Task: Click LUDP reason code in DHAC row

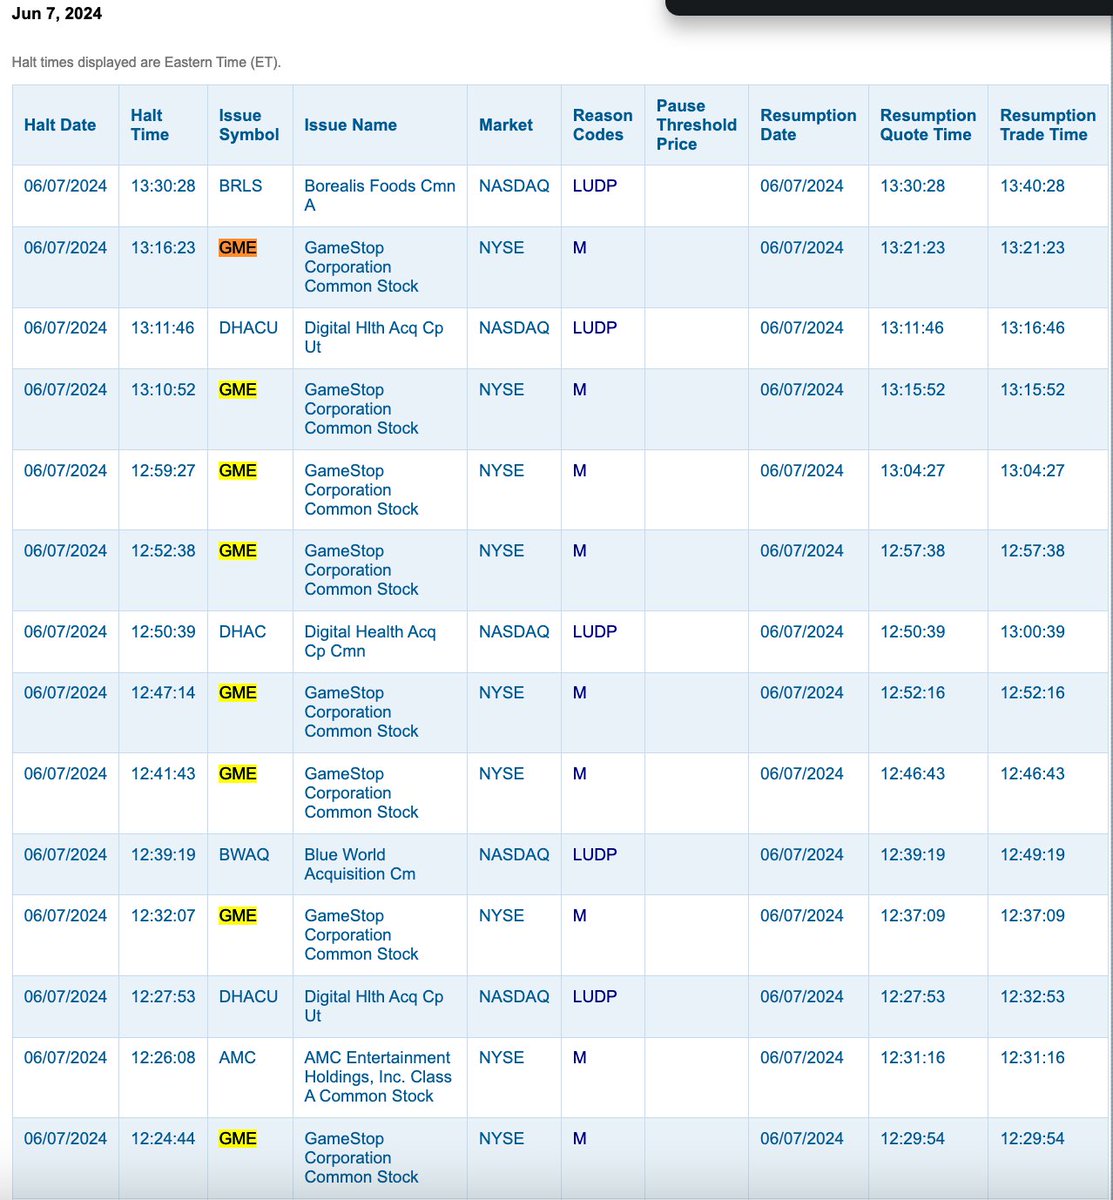Action: (x=595, y=632)
